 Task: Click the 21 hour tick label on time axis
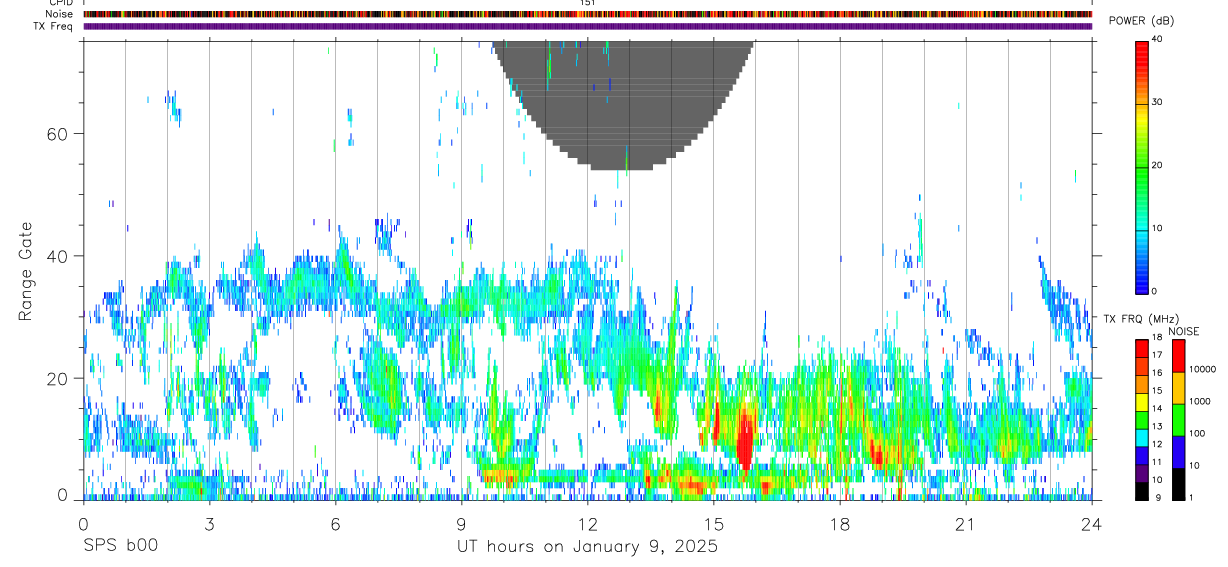click(x=966, y=524)
